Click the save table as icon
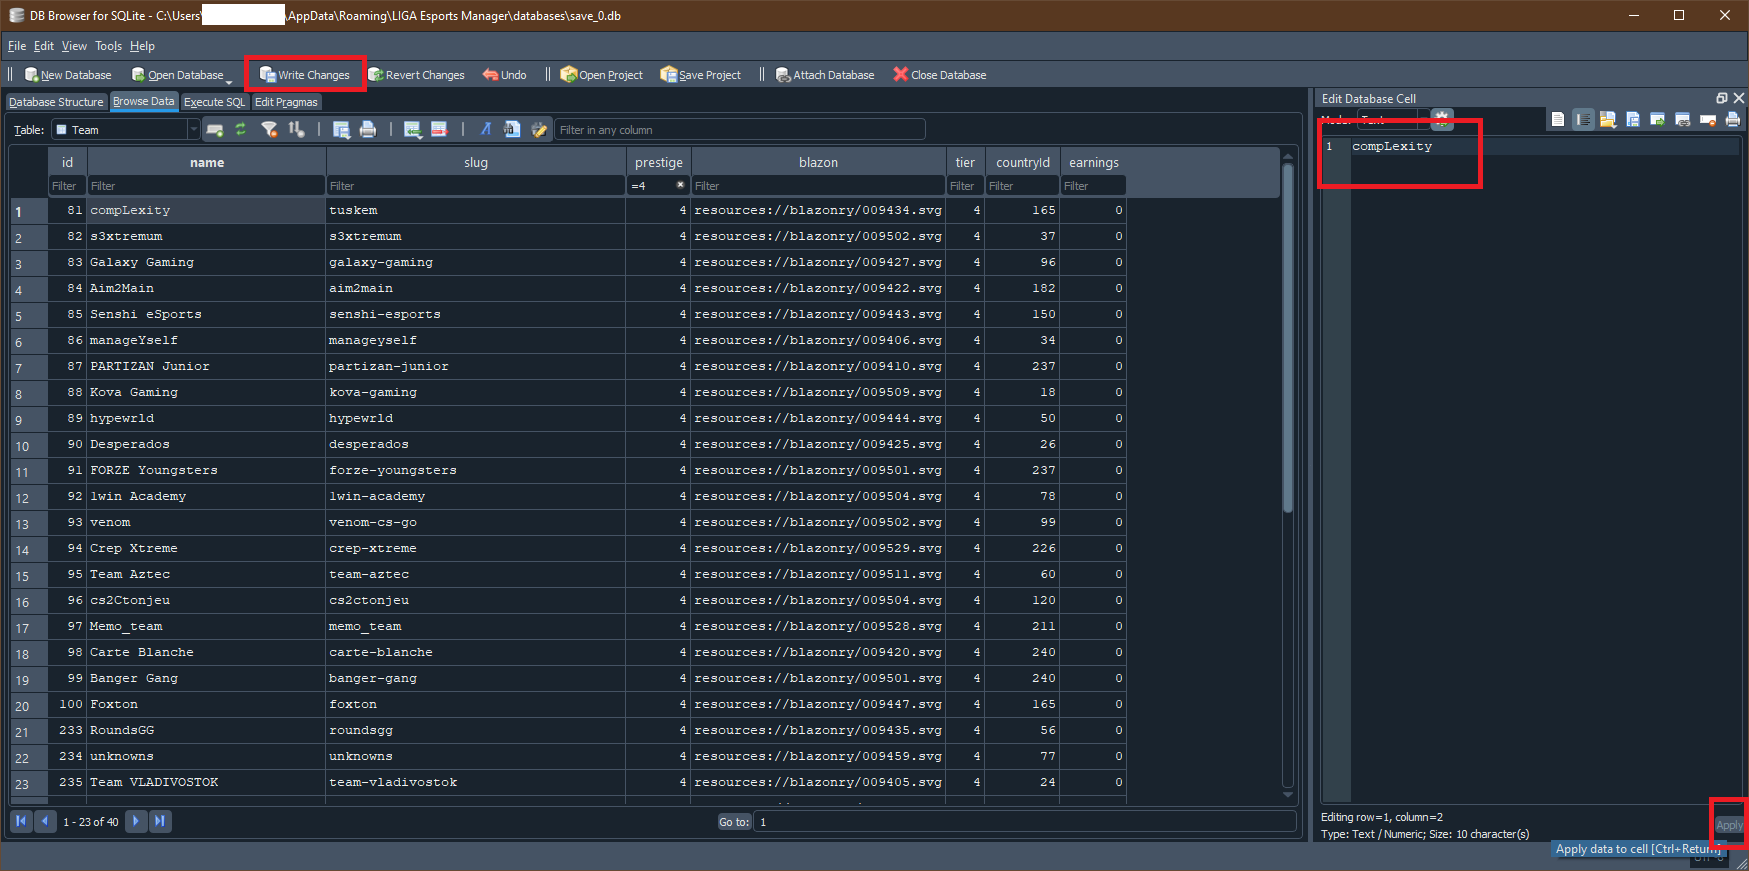This screenshot has width=1749, height=871. click(x=341, y=130)
